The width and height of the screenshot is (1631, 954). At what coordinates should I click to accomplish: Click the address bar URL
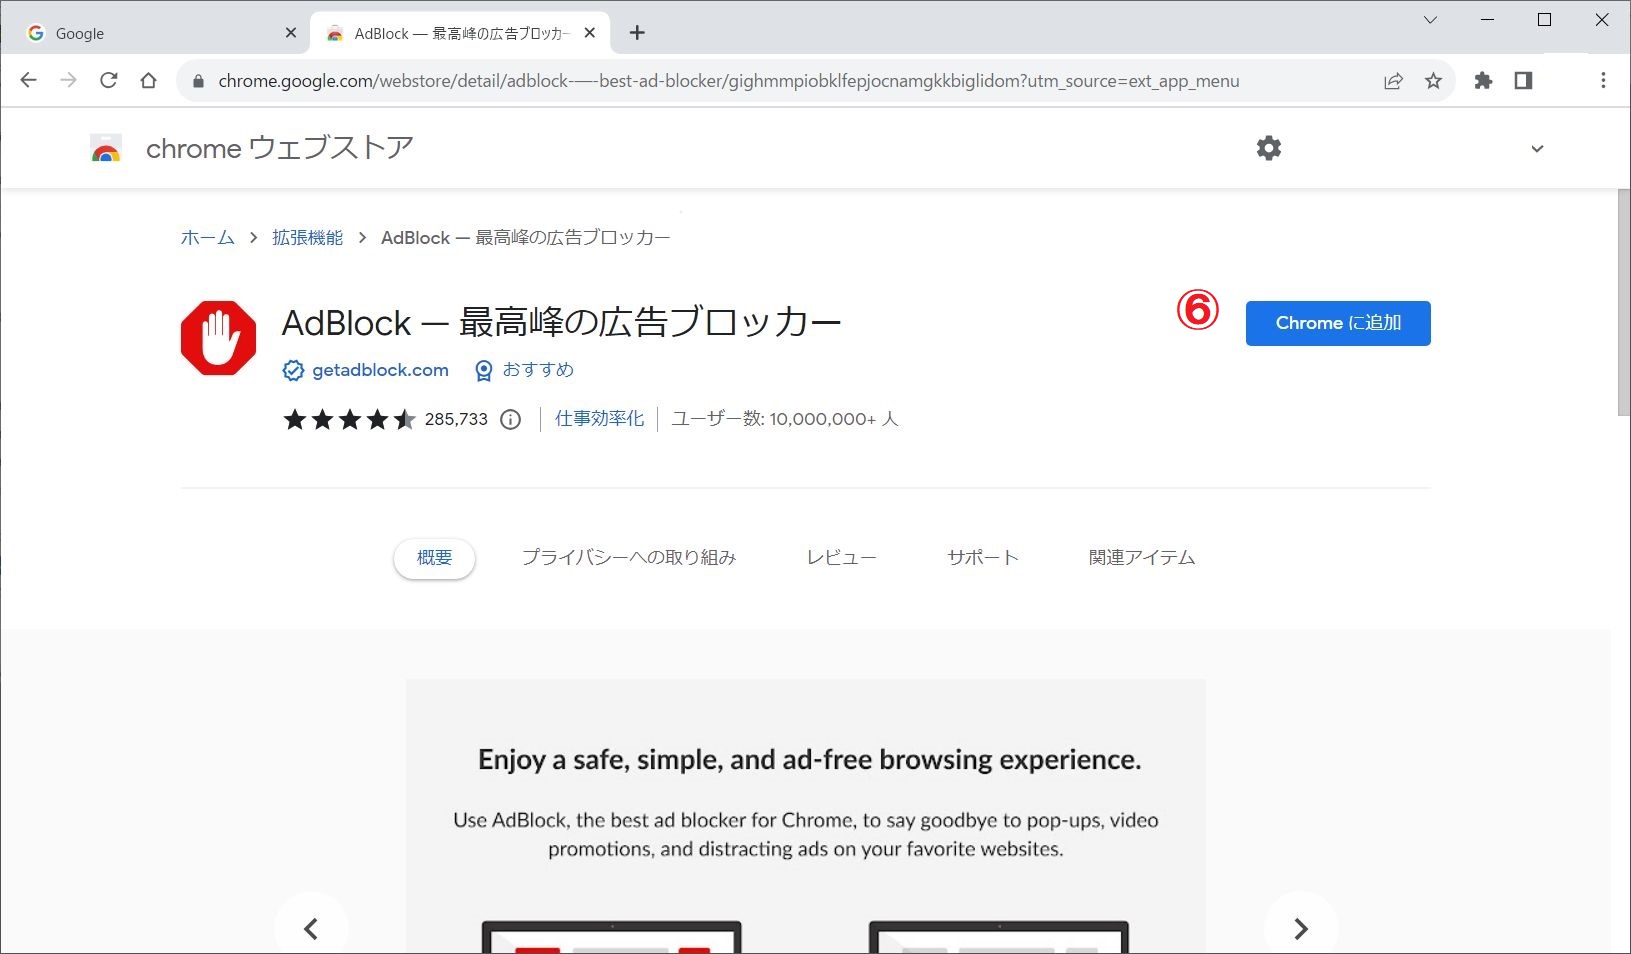(728, 81)
